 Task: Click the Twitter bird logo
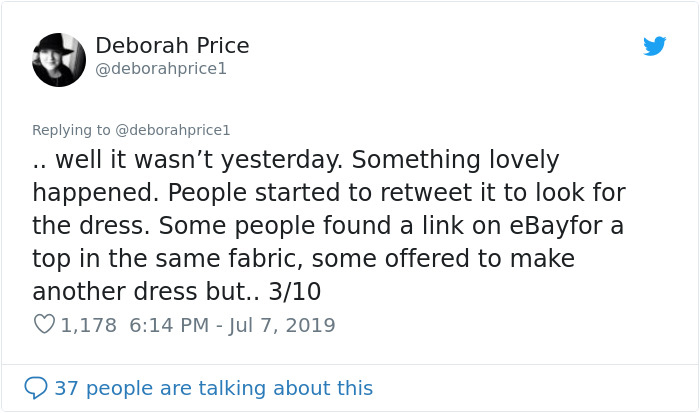[x=655, y=46]
